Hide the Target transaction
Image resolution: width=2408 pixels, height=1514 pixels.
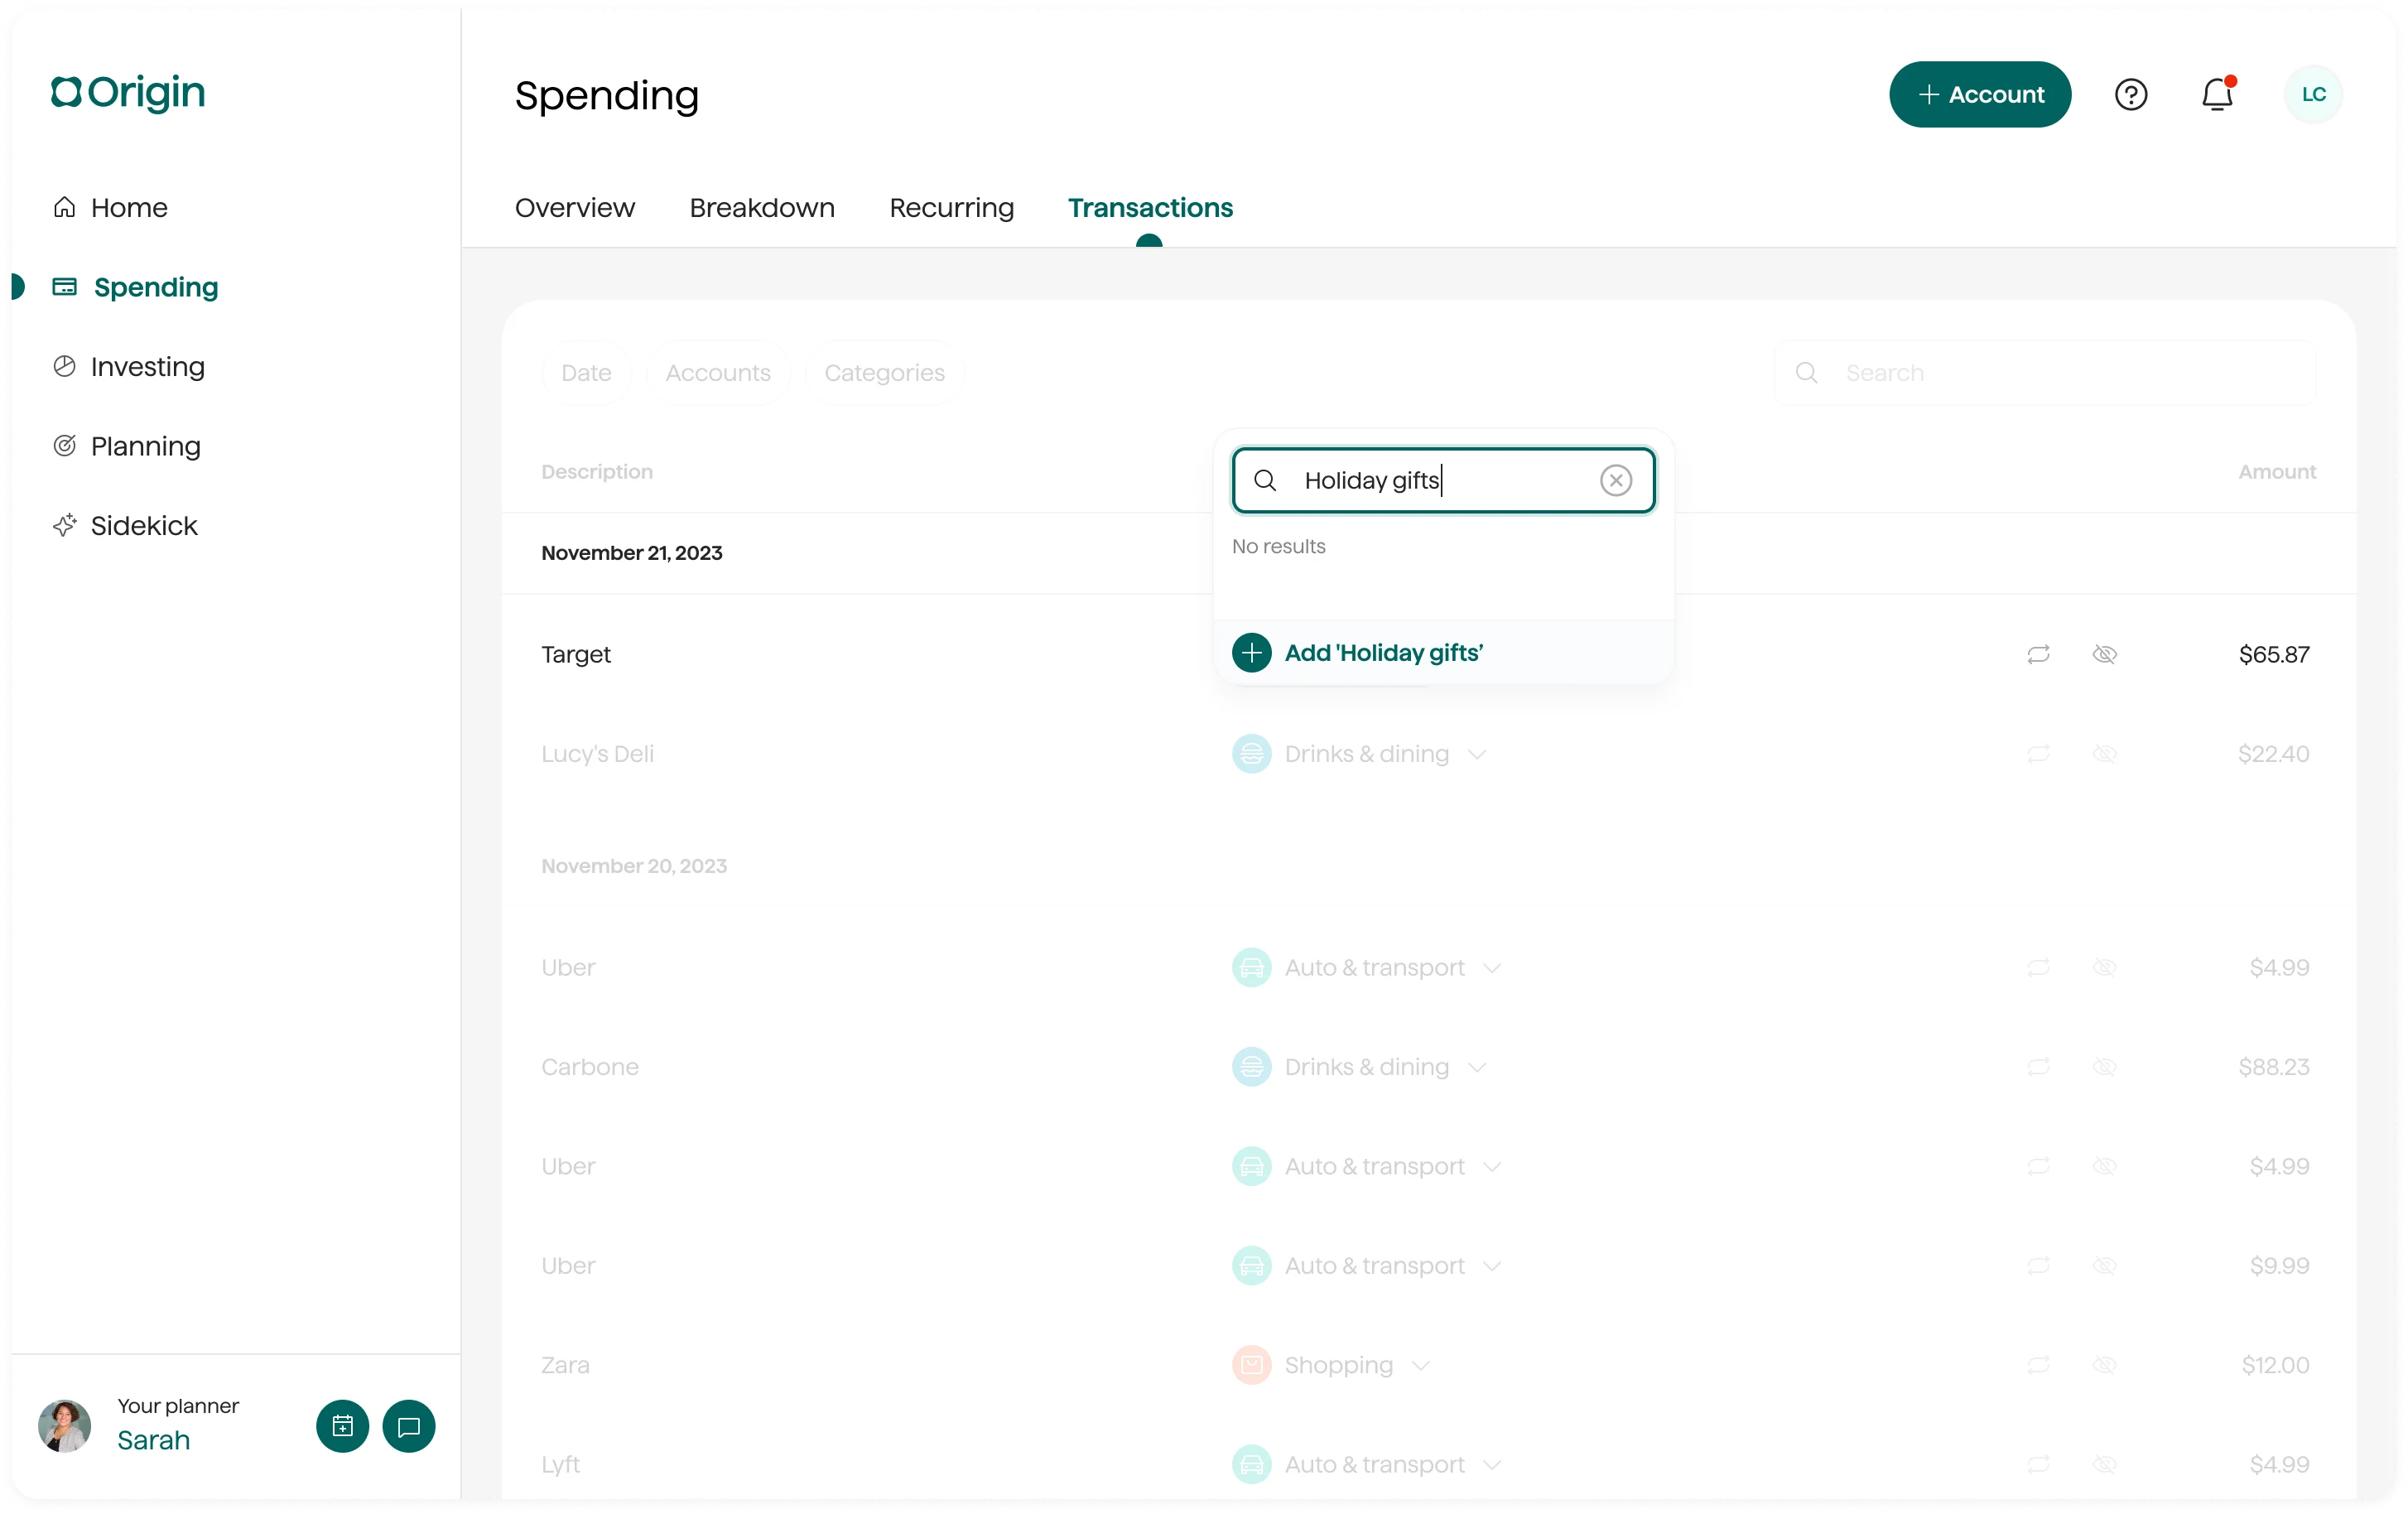[2104, 654]
